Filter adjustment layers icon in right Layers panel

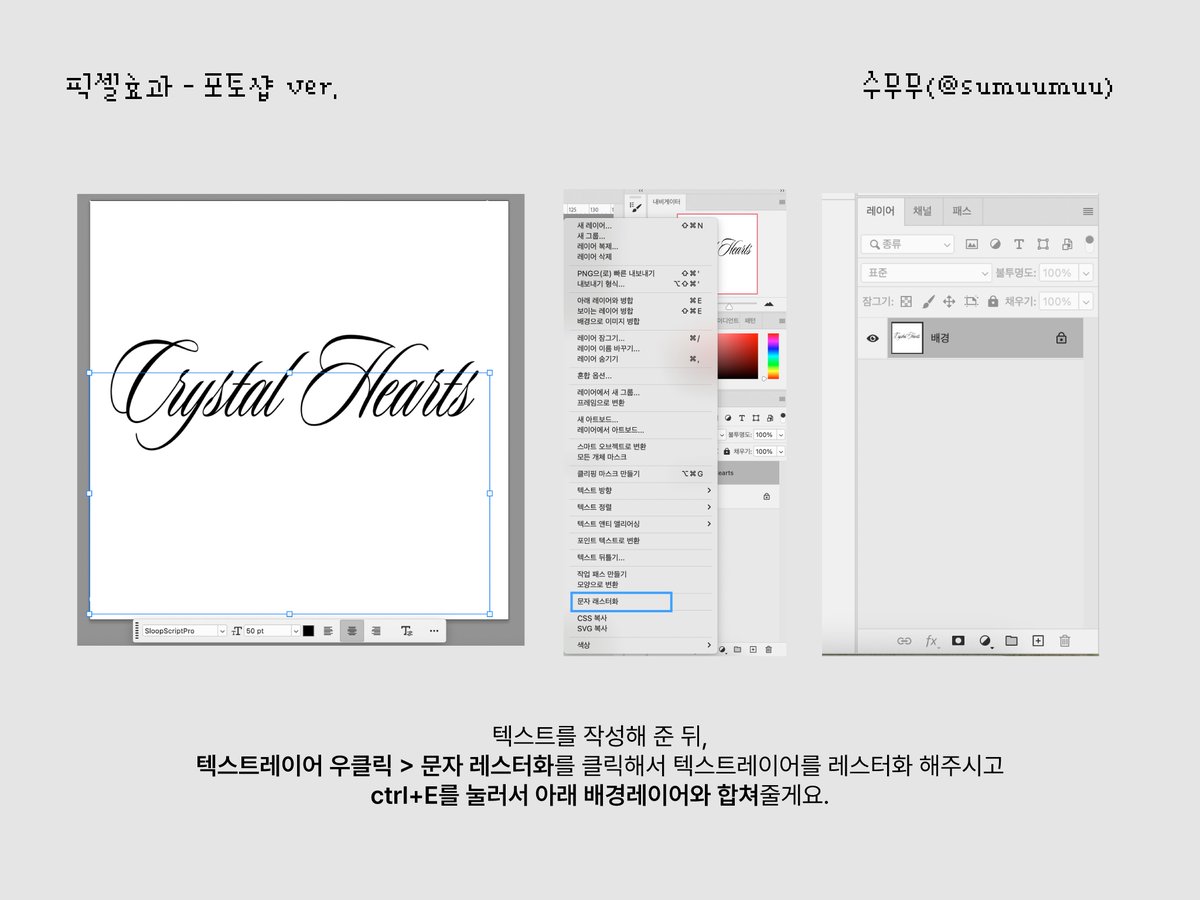pyautogui.click(x=995, y=244)
